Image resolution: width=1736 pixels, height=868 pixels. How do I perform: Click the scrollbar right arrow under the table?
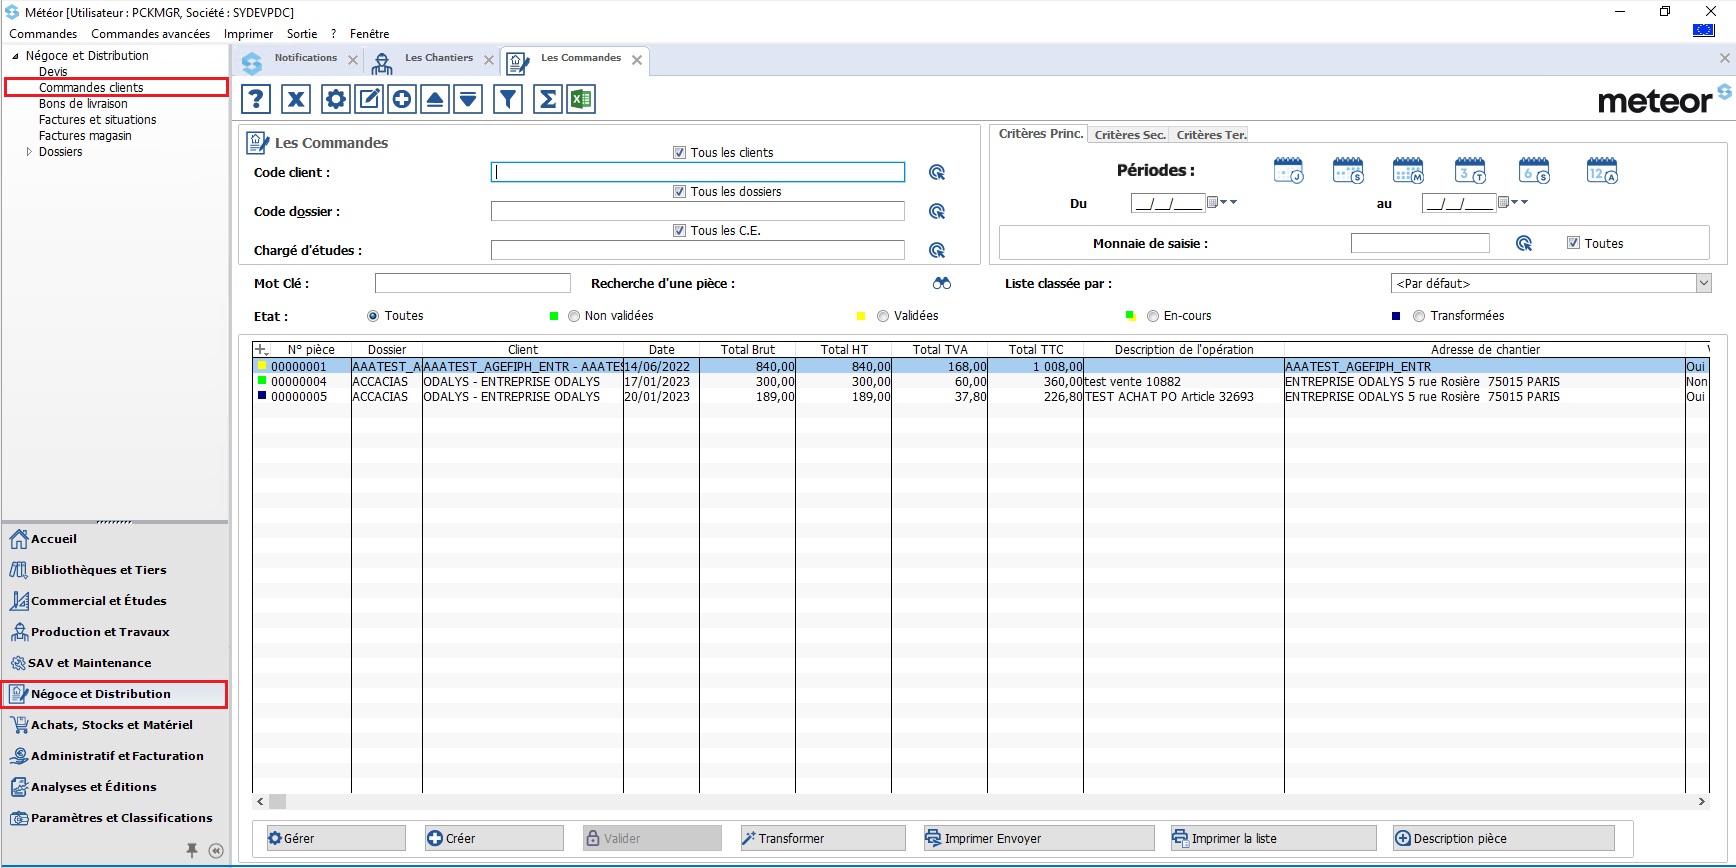coord(1701,802)
